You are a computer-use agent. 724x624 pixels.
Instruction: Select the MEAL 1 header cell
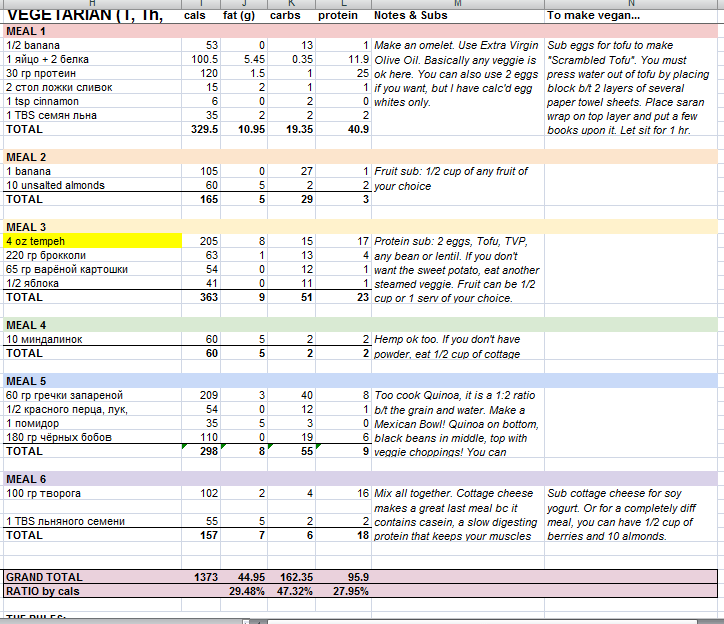coord(92,31)
